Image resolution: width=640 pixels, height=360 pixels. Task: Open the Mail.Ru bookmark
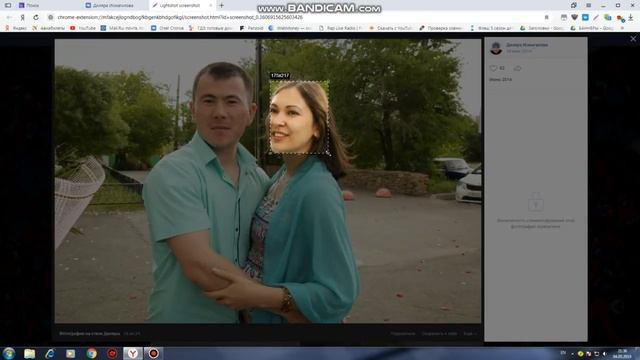(x=122, y=28)
